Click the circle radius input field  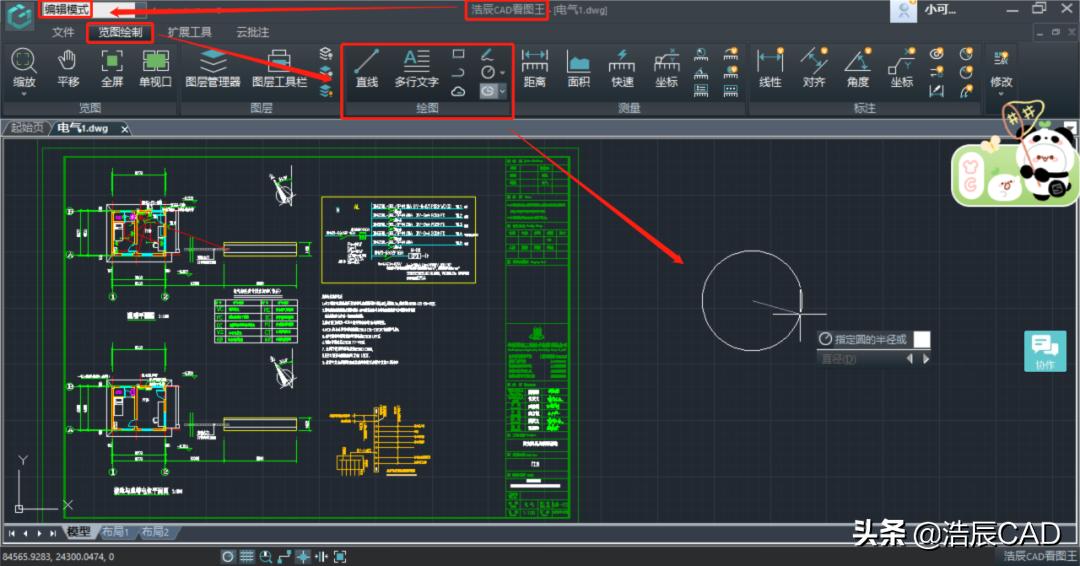click(921, 339)
